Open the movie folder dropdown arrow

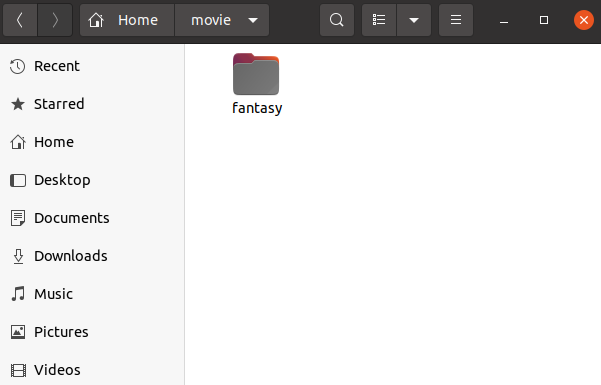(x=253, y=20)
